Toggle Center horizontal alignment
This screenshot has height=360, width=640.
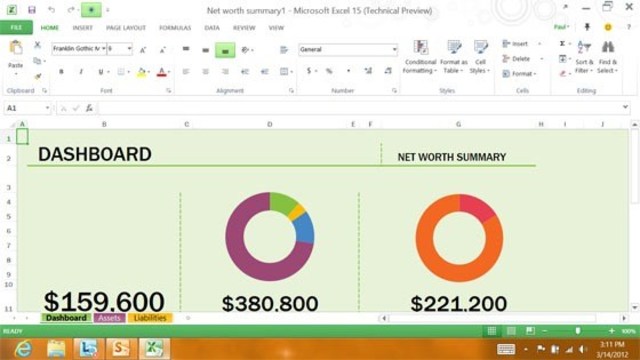[205, 72]
